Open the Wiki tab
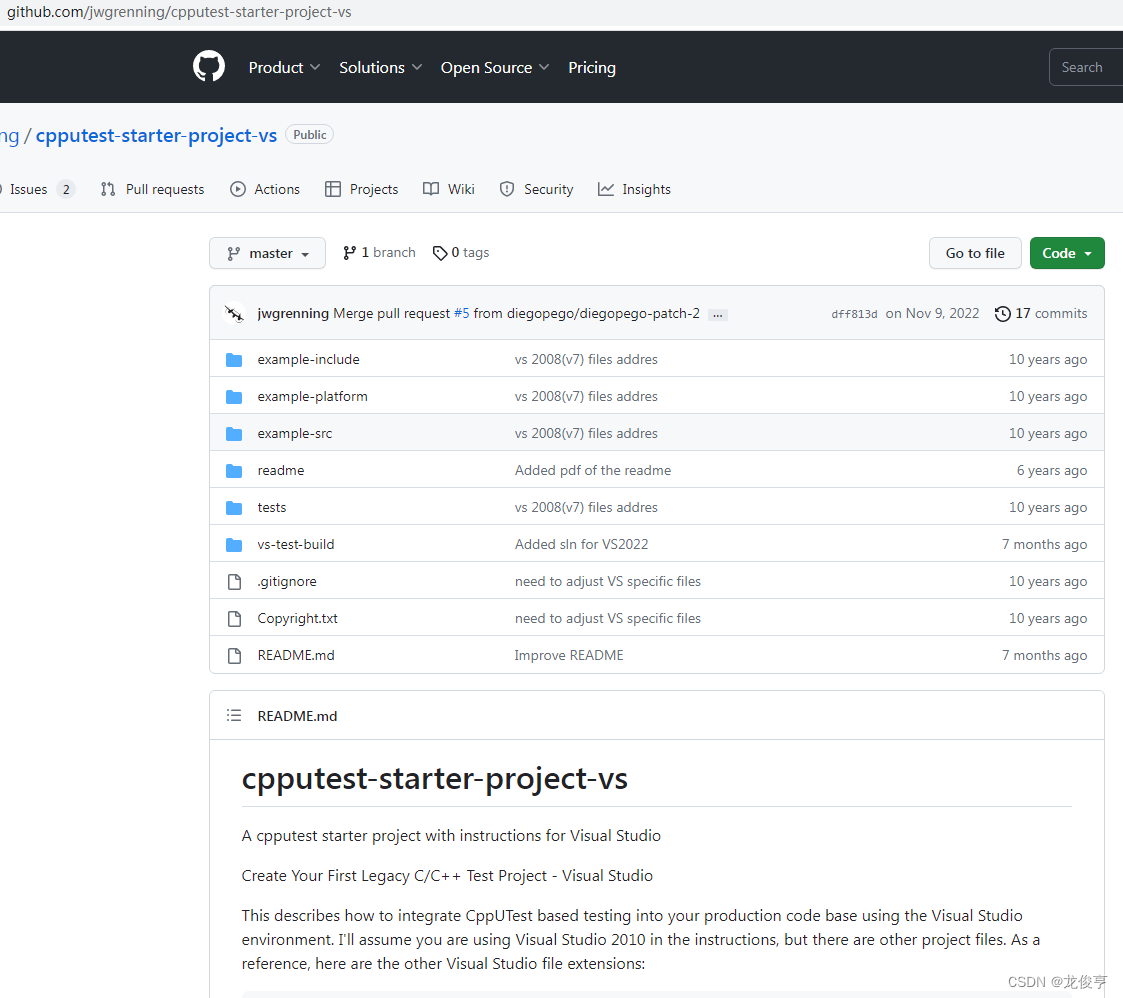Image resolution: width=1123 pixels, height=998 pixels. tap(449, 189)
